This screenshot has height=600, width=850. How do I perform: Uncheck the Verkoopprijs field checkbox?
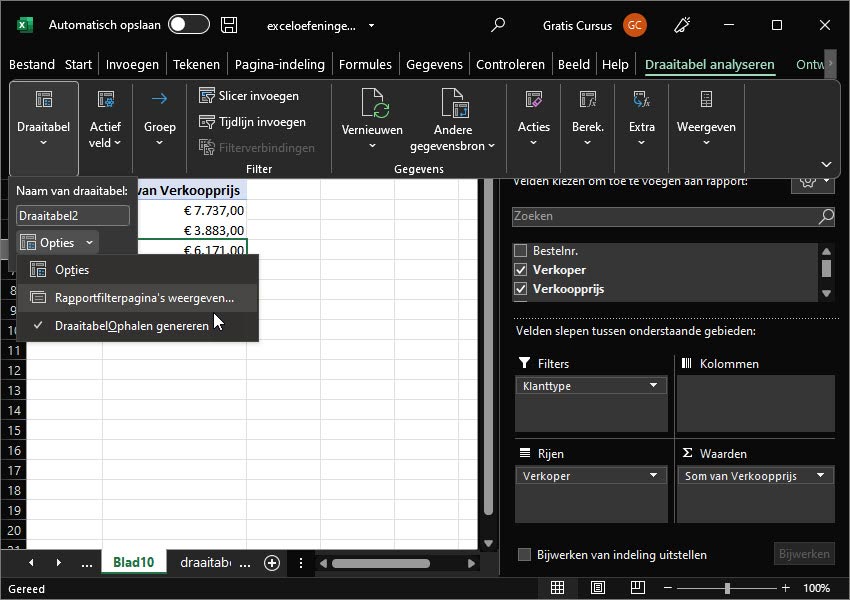(x=520, y=289)
